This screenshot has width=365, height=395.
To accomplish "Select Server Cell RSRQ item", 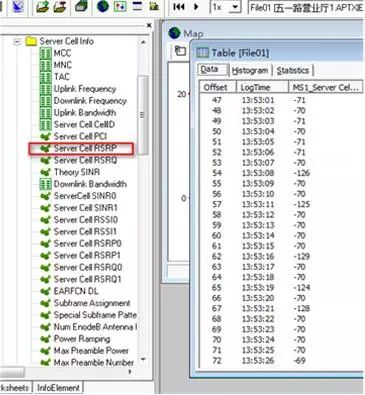I will [86, 160].
